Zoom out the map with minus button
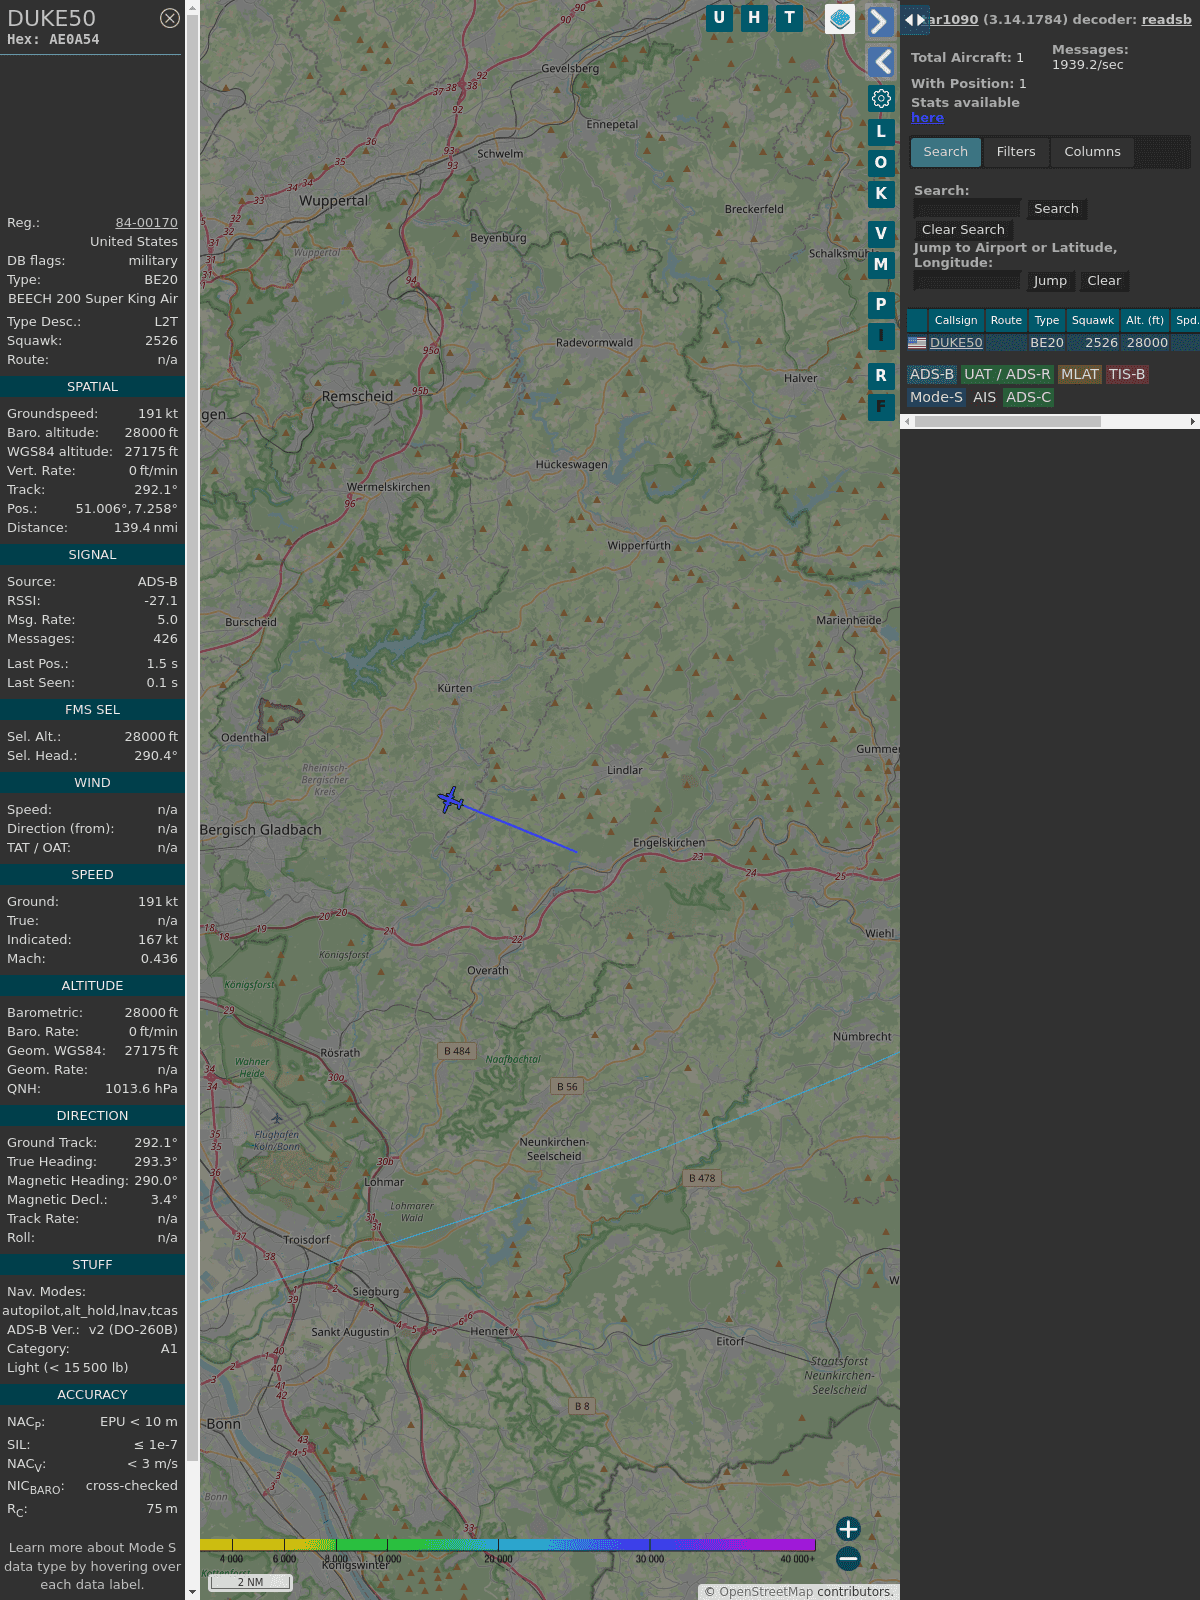 coord(848,1558)
